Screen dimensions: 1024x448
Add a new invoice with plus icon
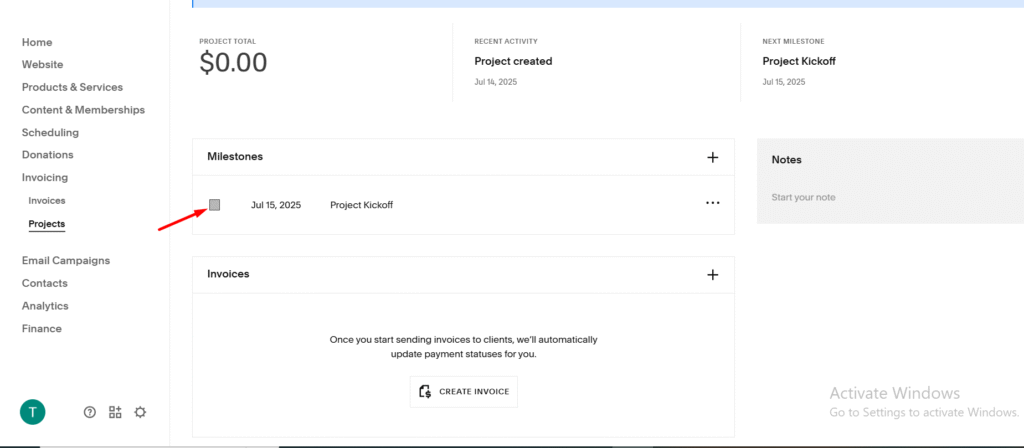pos(712,274)
